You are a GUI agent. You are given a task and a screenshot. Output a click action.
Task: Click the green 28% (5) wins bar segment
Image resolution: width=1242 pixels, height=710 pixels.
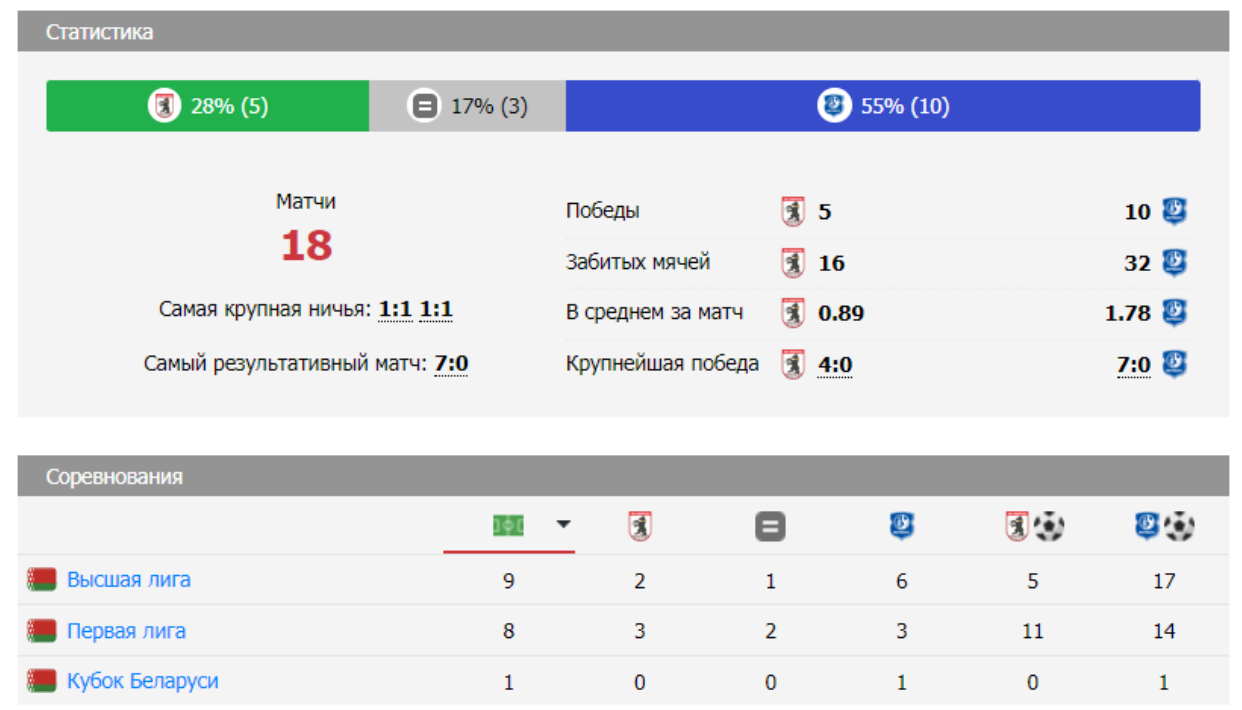coord(208,106)
